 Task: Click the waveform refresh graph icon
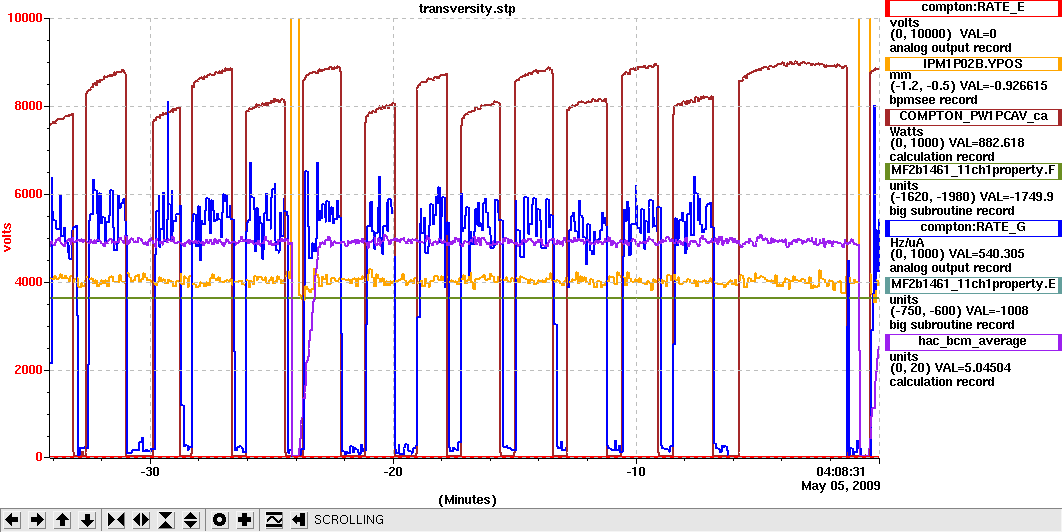[274, 520]
